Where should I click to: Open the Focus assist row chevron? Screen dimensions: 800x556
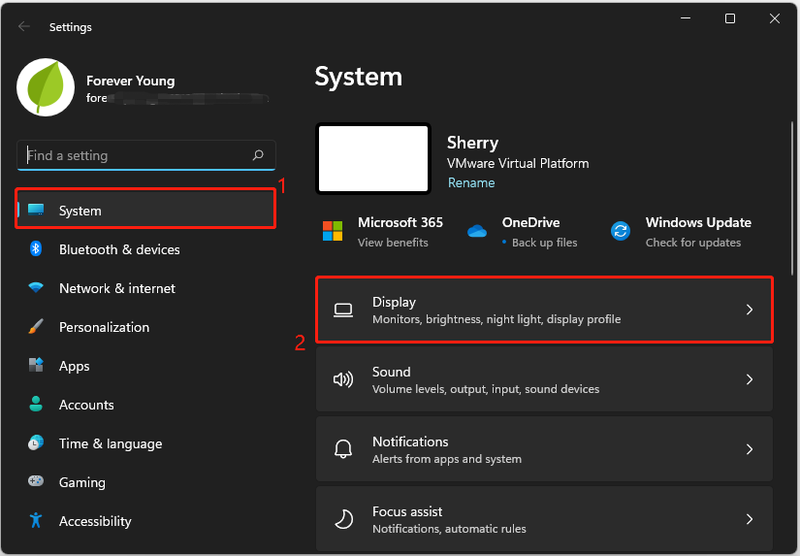(749, 519)
